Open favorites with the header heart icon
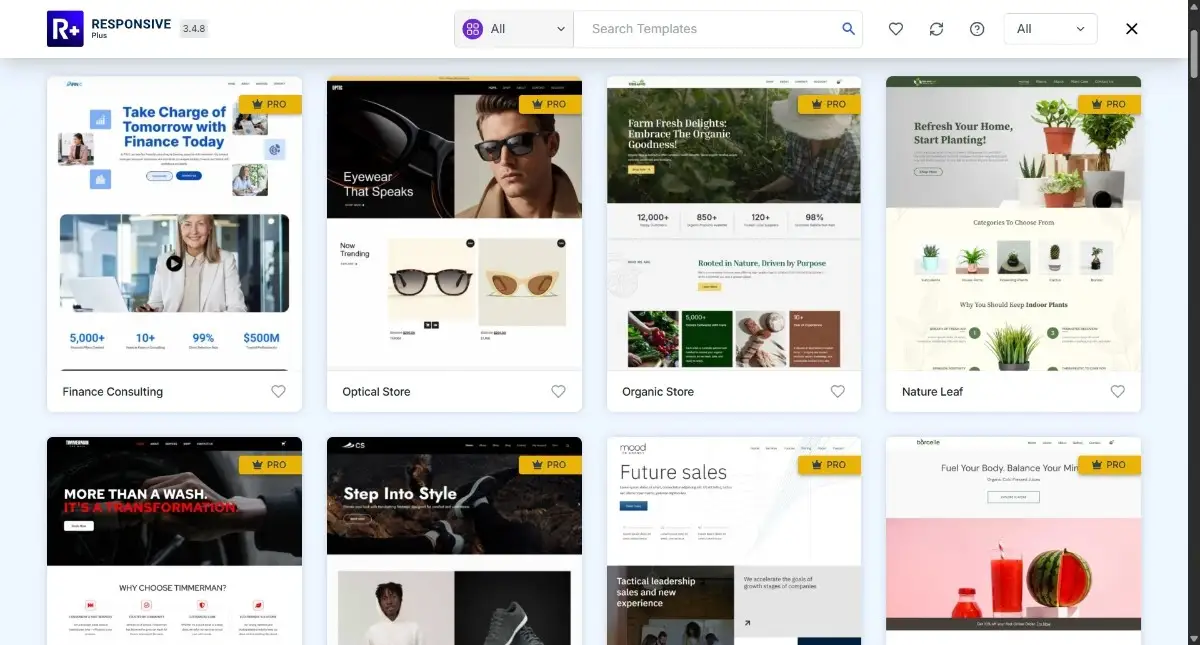Image resolution: width=1200 pixels, height=645 pixels. pyautogui.click(x=896, y=29)
